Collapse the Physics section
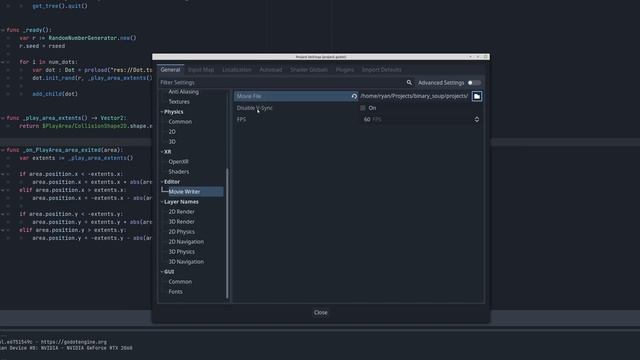The image size is (640, 360). [162, 112]
